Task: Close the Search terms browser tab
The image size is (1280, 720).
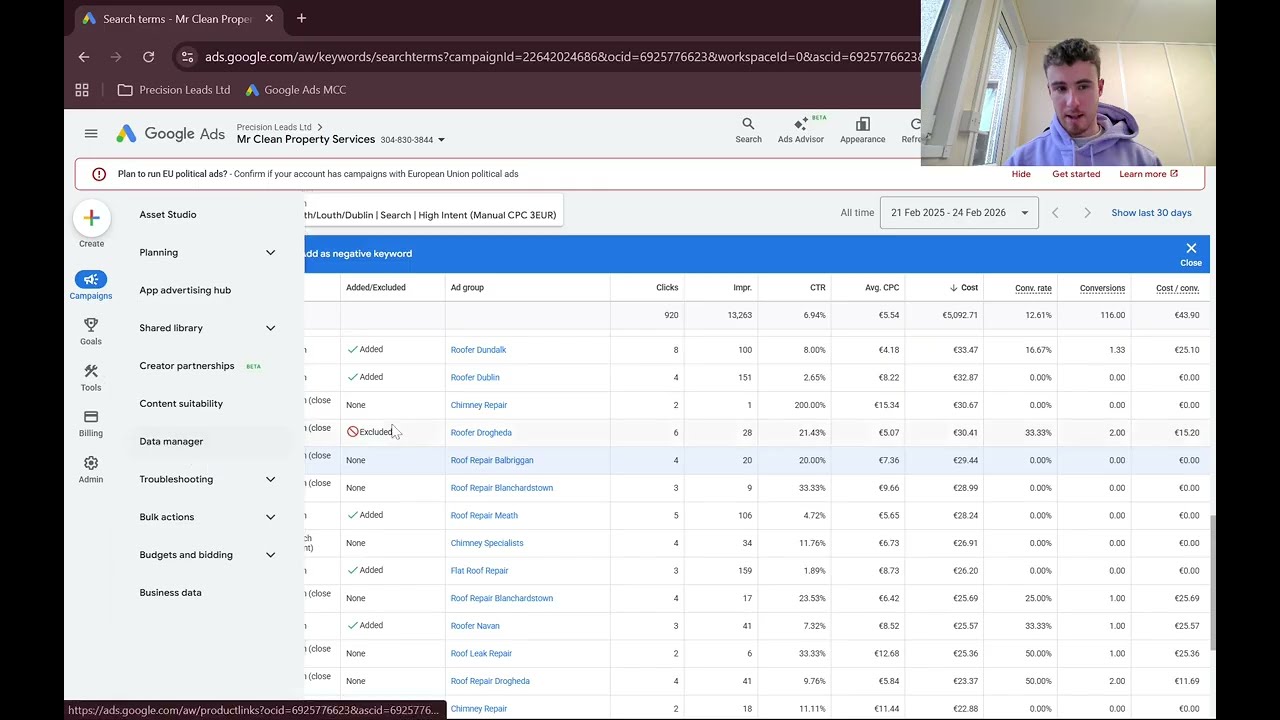Action: 270,18
